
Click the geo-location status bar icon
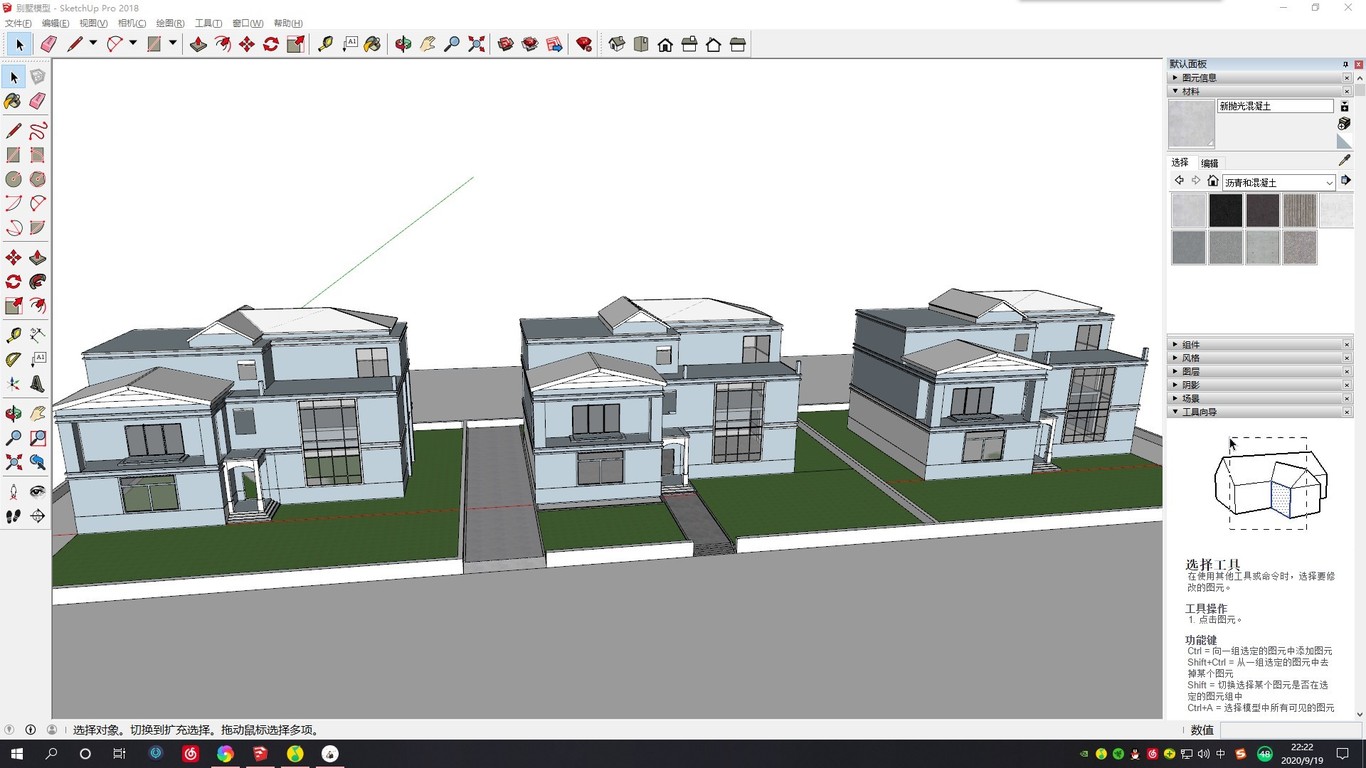[x=9, y=730]
